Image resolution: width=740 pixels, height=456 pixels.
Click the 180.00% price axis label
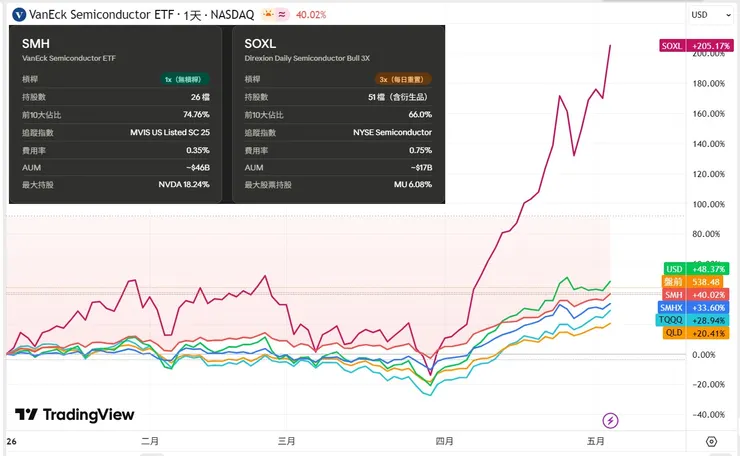[708, 84]
